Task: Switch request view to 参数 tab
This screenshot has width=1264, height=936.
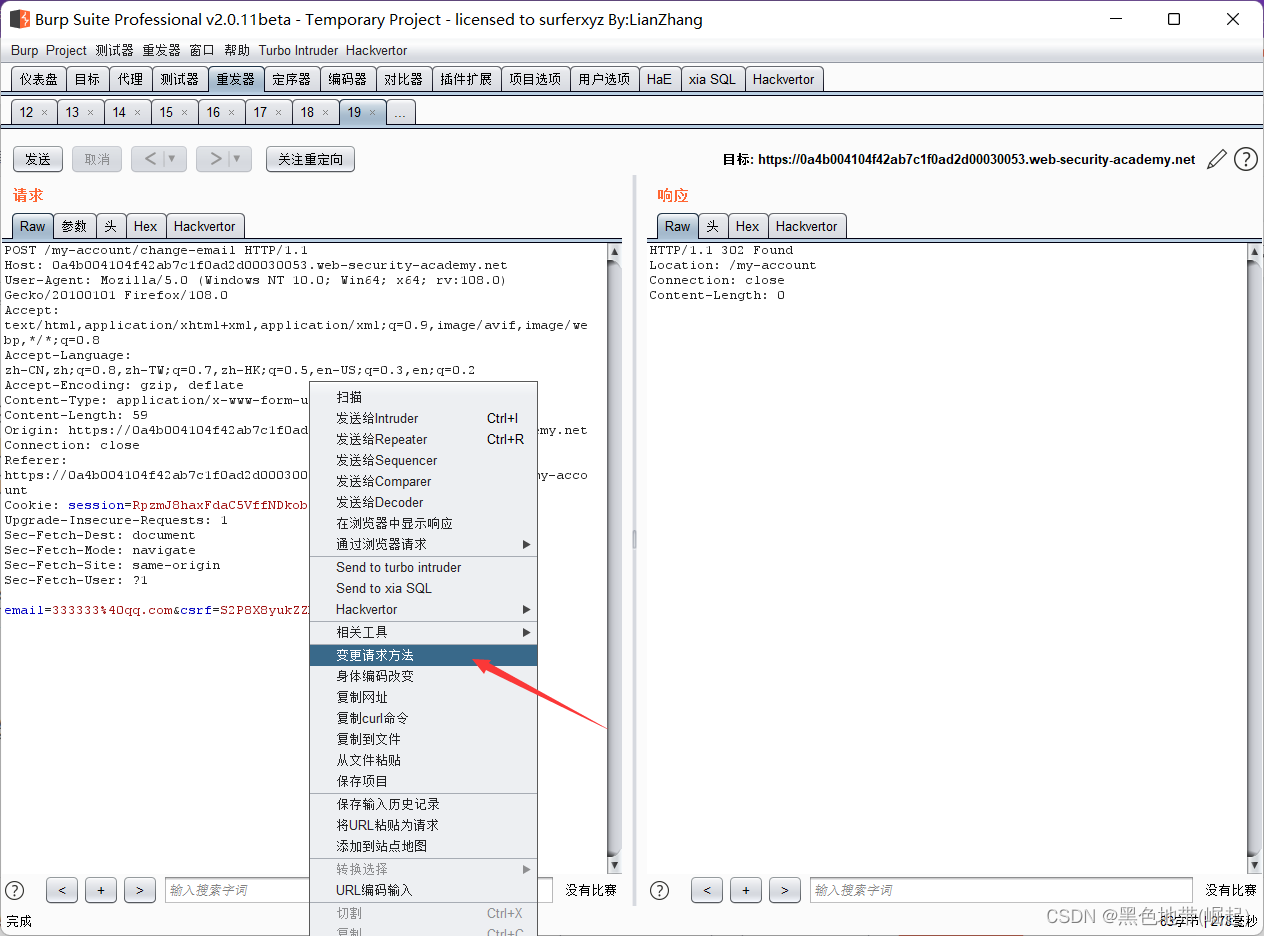Action: pos(74,227)
